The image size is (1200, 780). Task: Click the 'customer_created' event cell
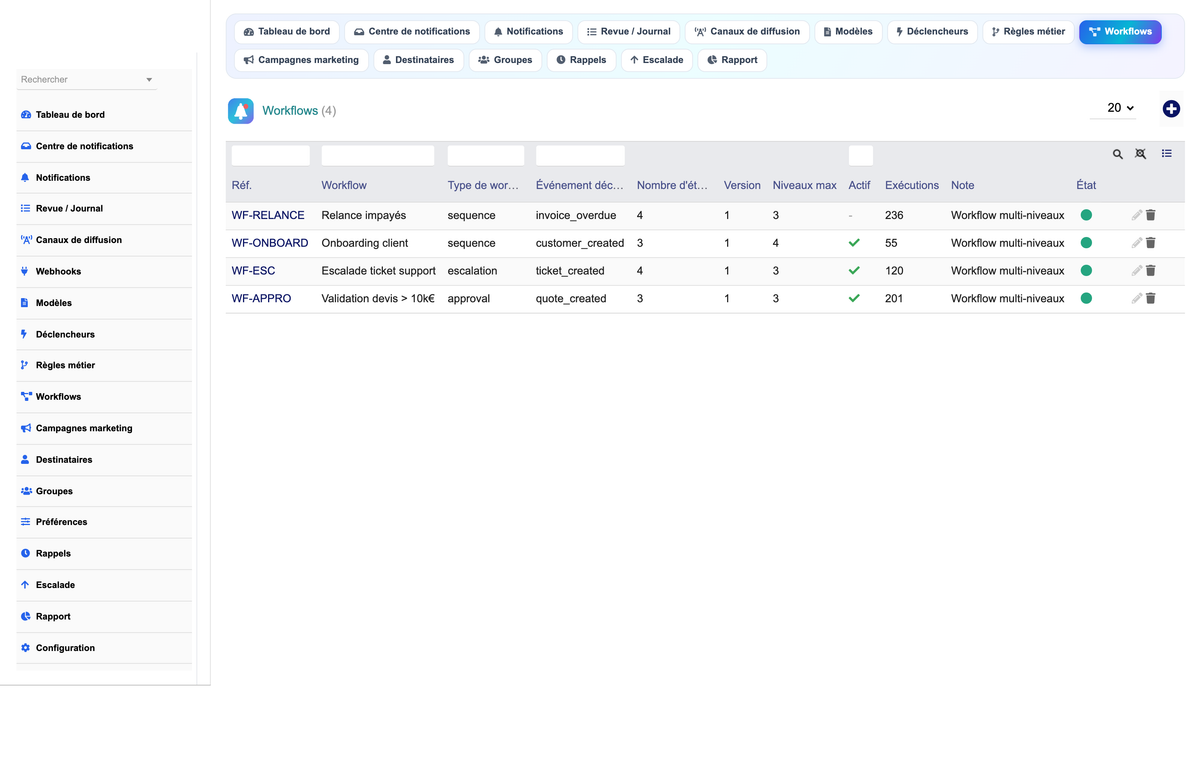click(580, 243)
